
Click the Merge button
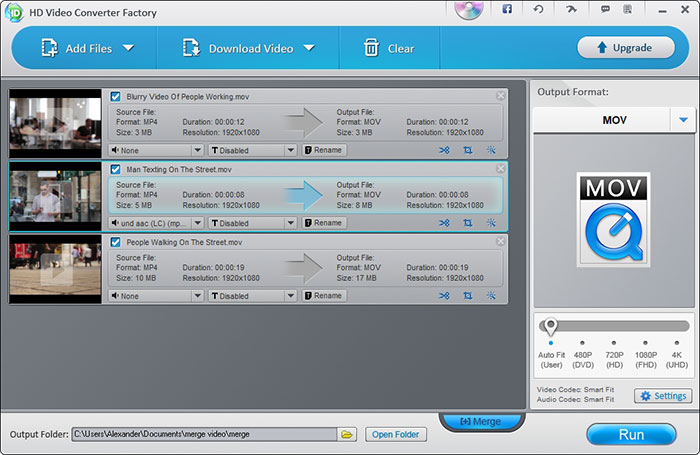click(482, 422)
